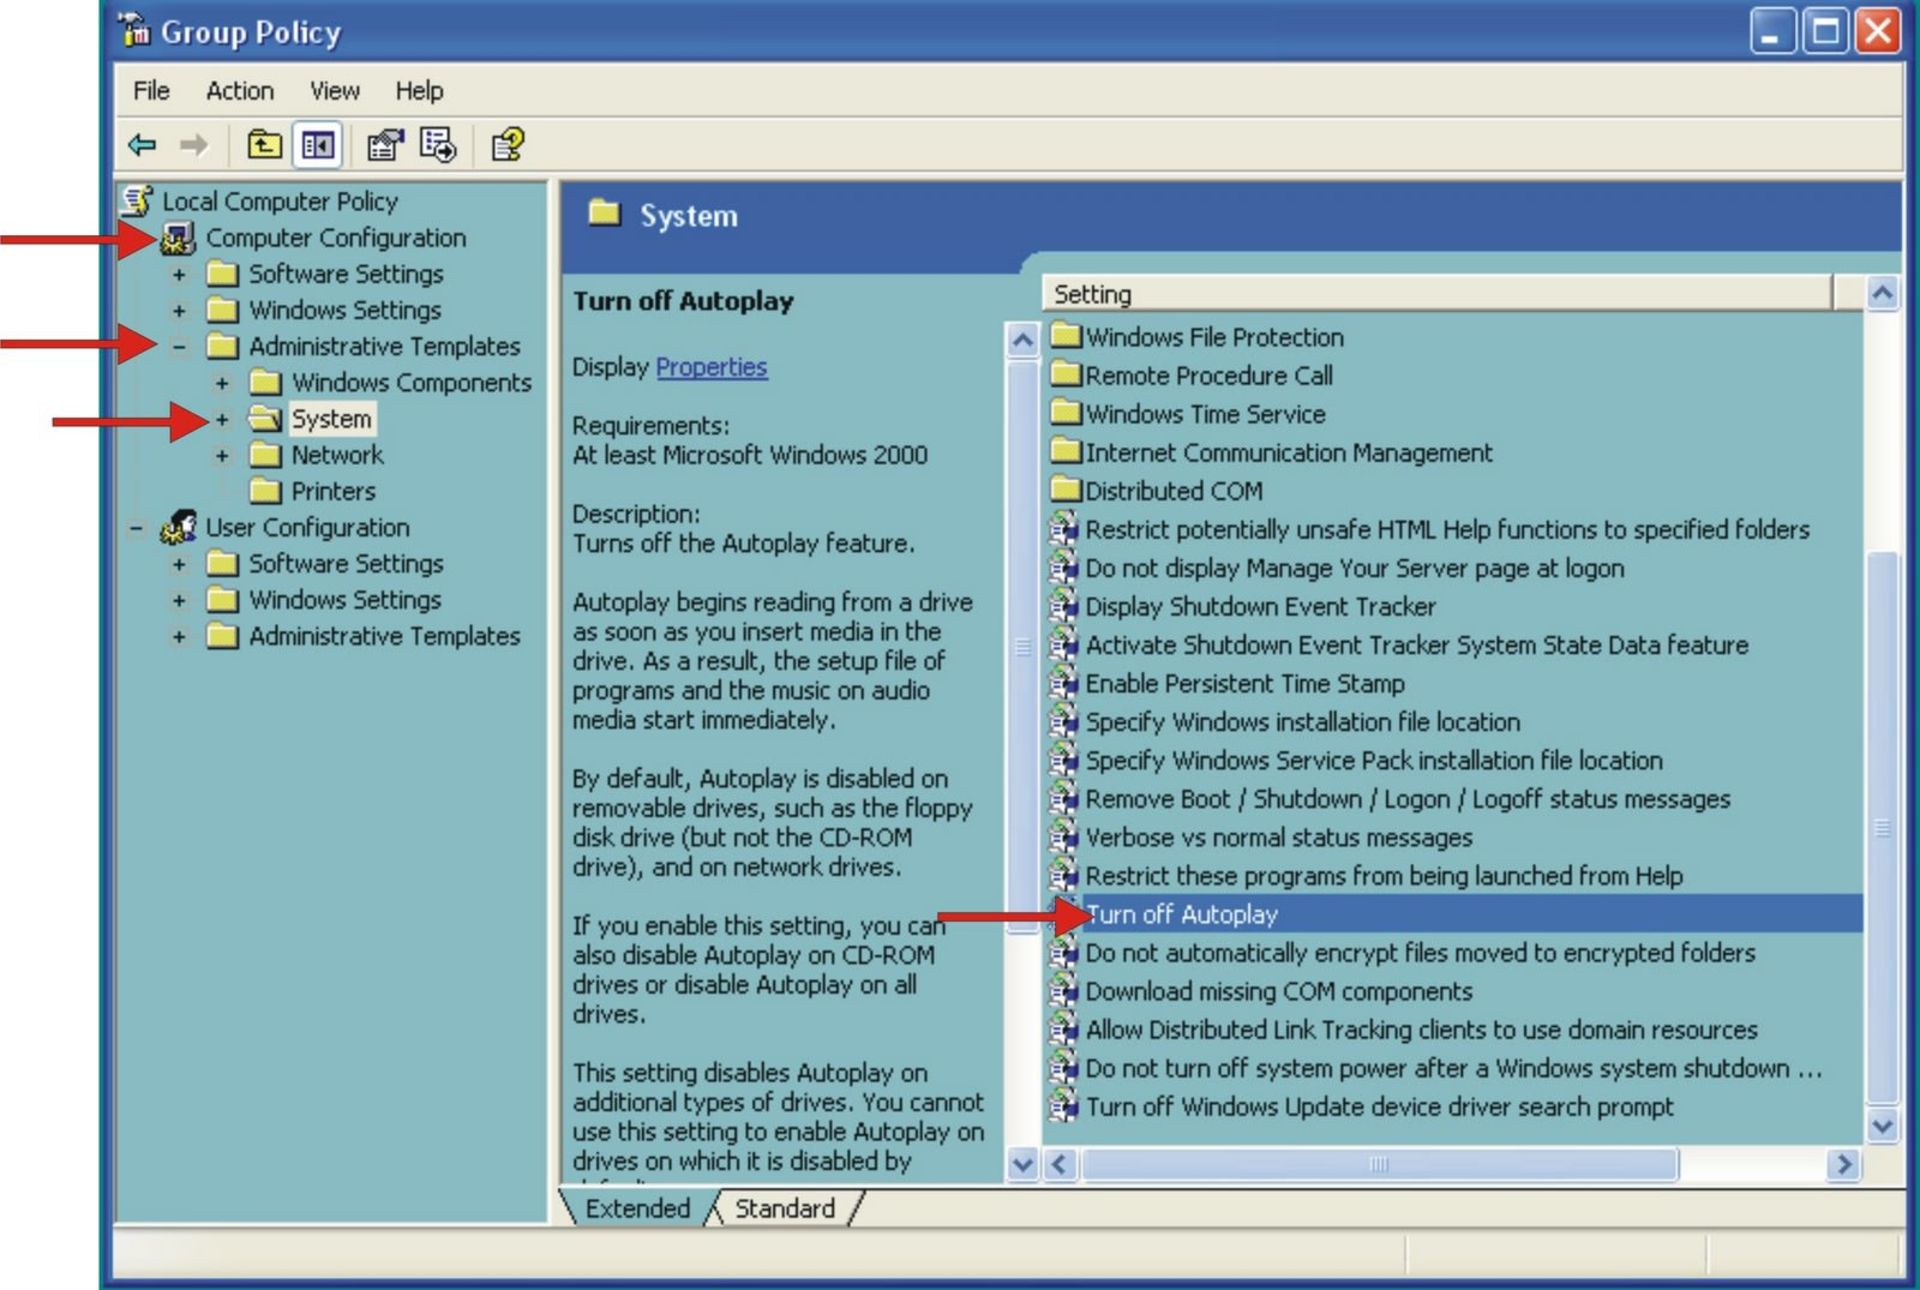The width and height of the screenshot is (1920, 1290).
Task: Click the settings list scroll down arrow
Action: pyautogui.click(x=1882, y=1126)
